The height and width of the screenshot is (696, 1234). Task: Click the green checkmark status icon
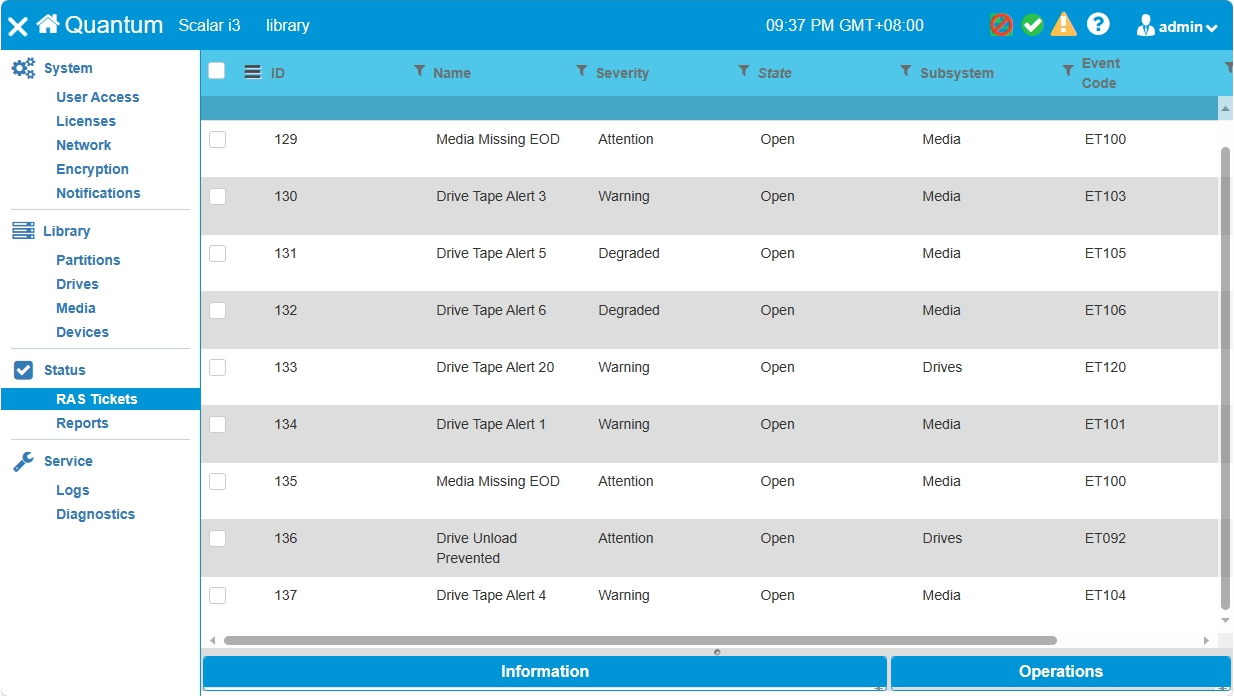1032,25
